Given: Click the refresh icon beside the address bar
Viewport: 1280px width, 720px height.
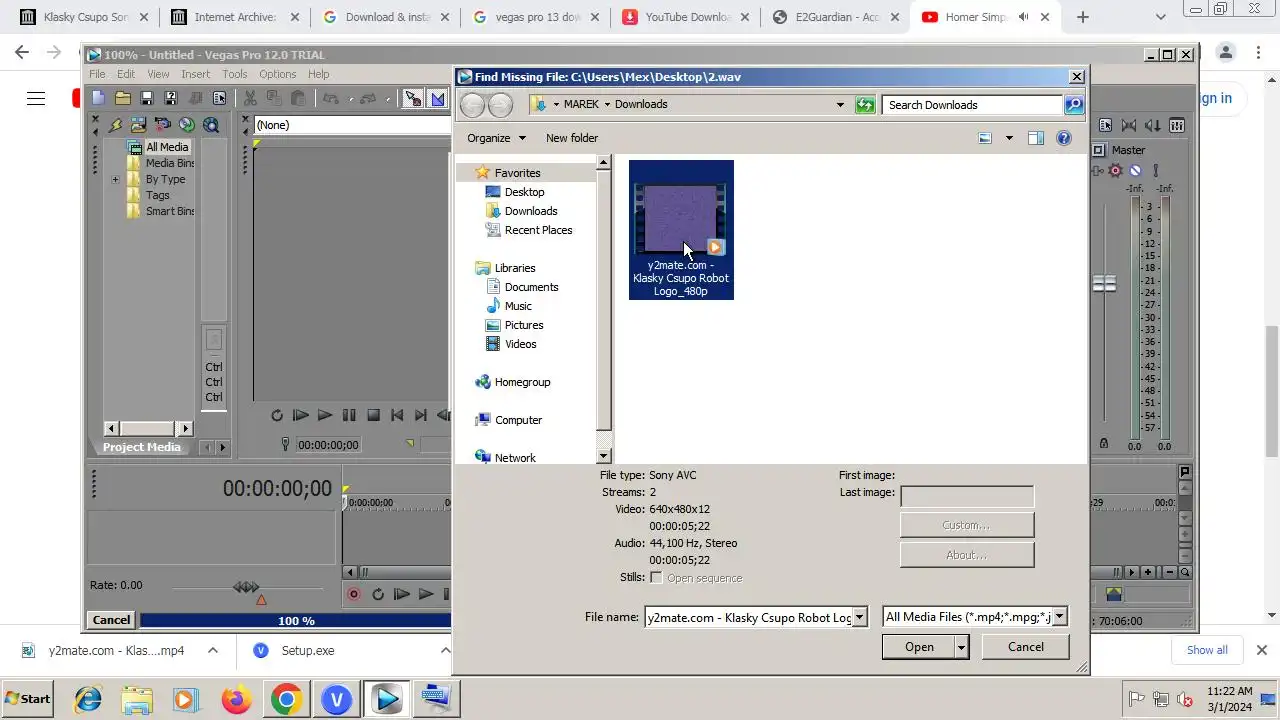Looking at the screenshot, I should (866, 105).
